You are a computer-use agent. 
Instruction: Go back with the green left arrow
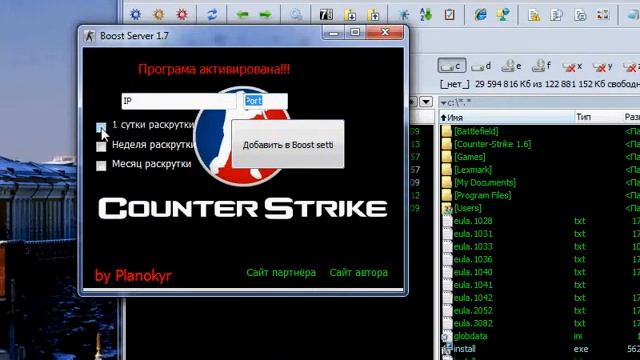coord(242,15)
